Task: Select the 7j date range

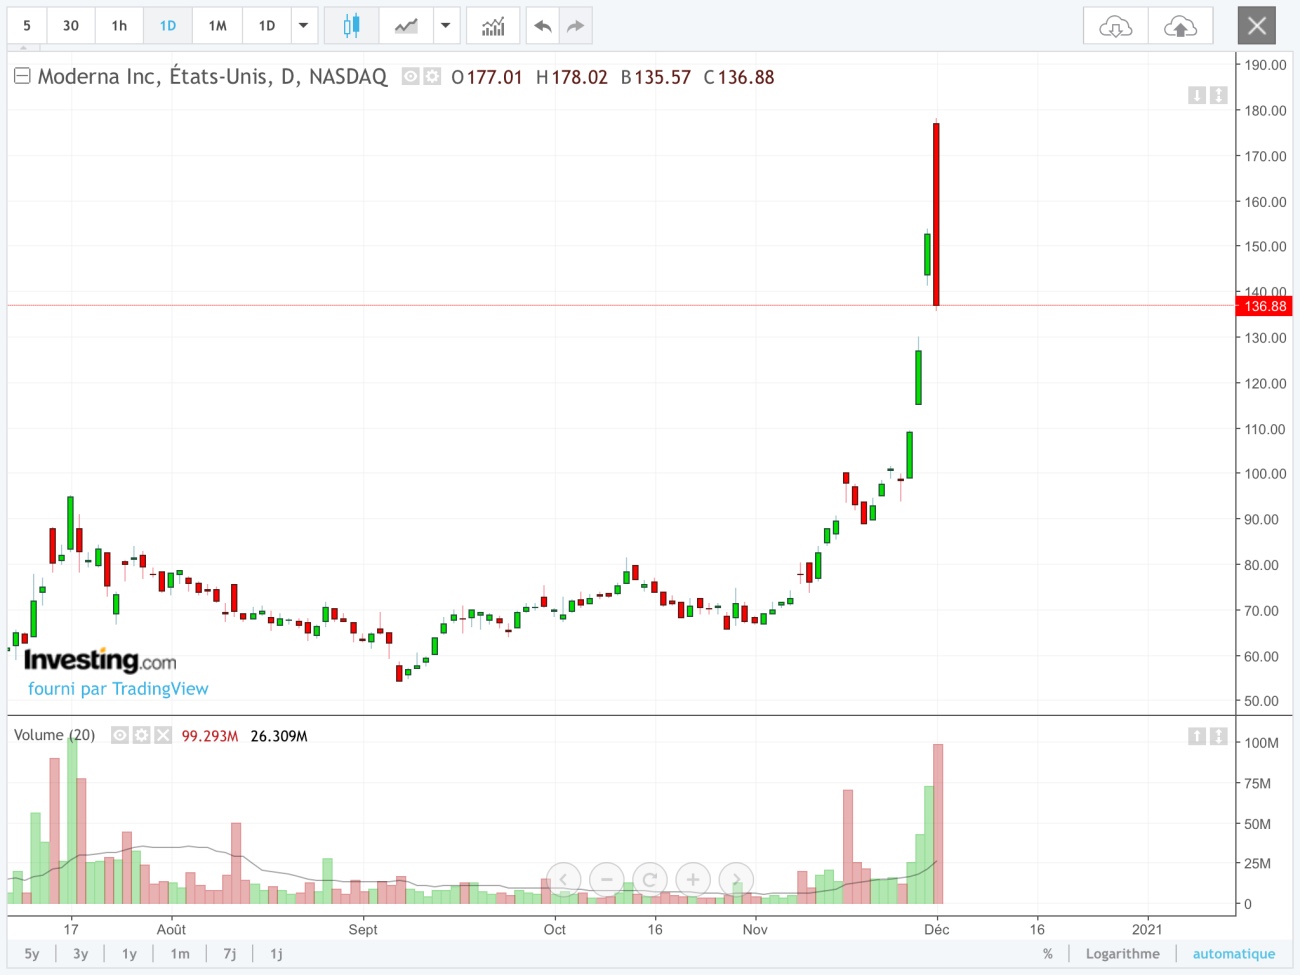Action: [230, 954]
